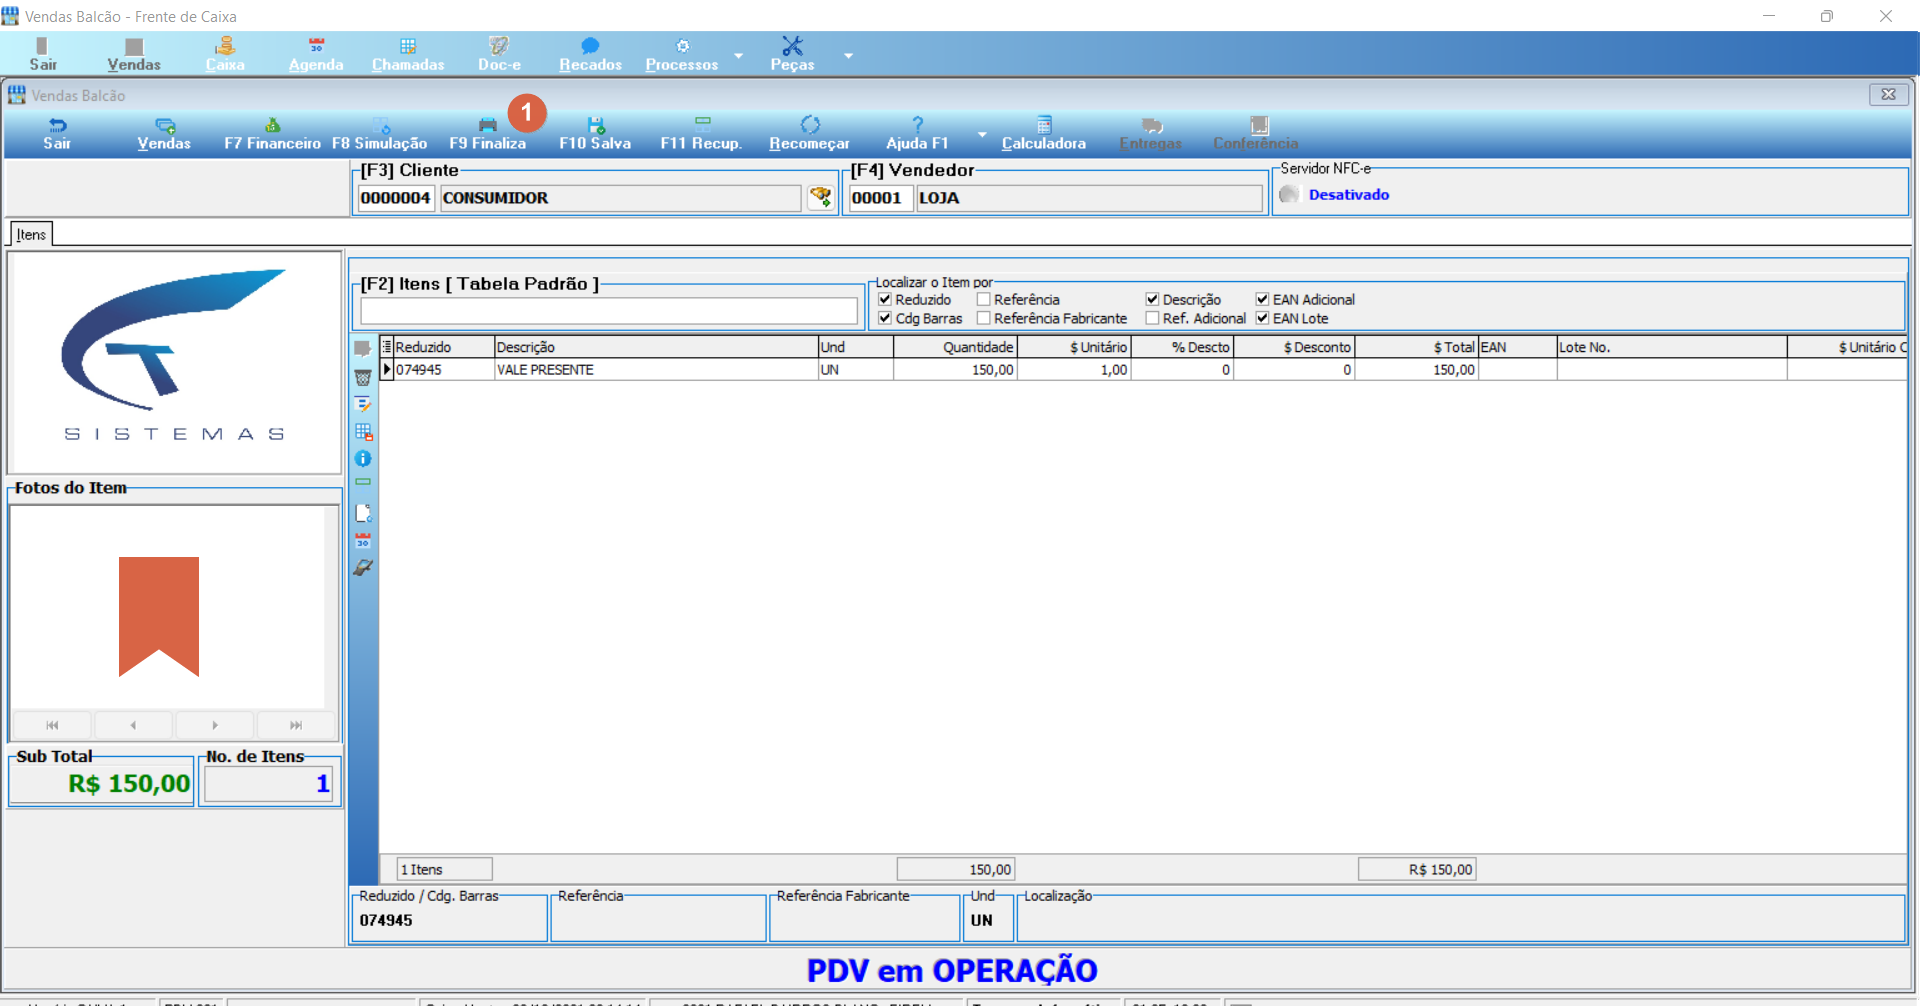Click the client search icon beside CONSUMIDOR
This screenshot has height=1006, width=1920.
pyautogui.click(x=820, y=197)
